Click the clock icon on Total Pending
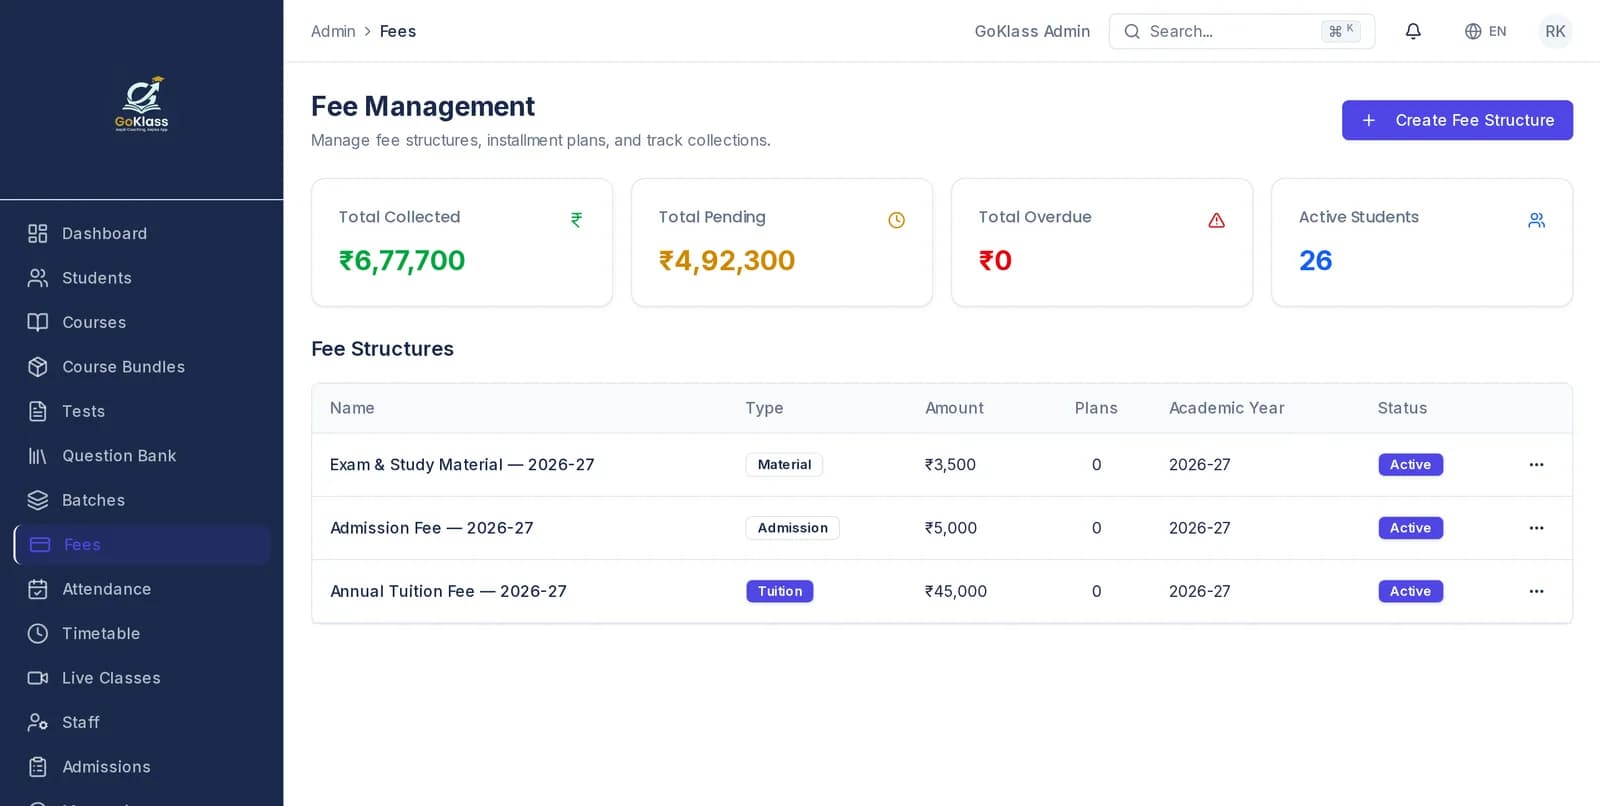Viewport: 1600px width, 806px height. click(x=896, y=220)
